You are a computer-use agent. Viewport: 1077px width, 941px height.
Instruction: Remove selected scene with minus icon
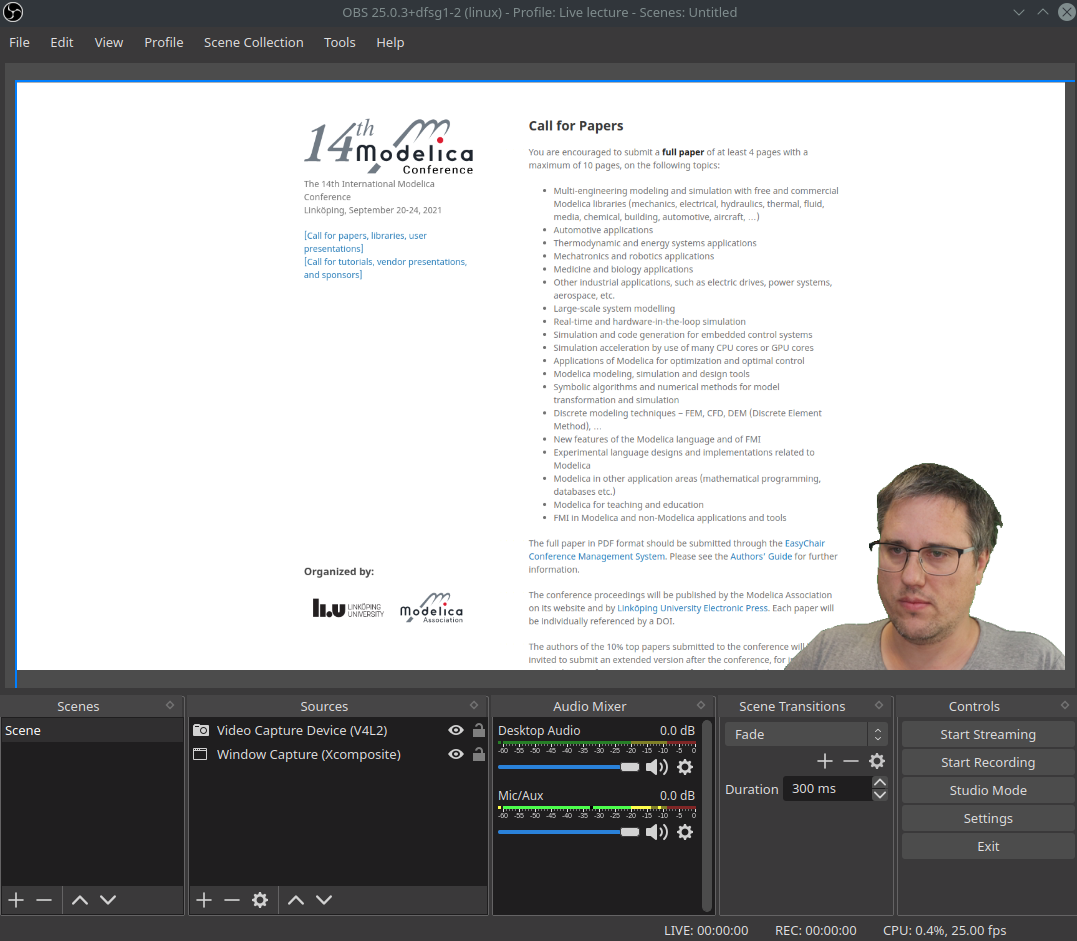(44, 900)
